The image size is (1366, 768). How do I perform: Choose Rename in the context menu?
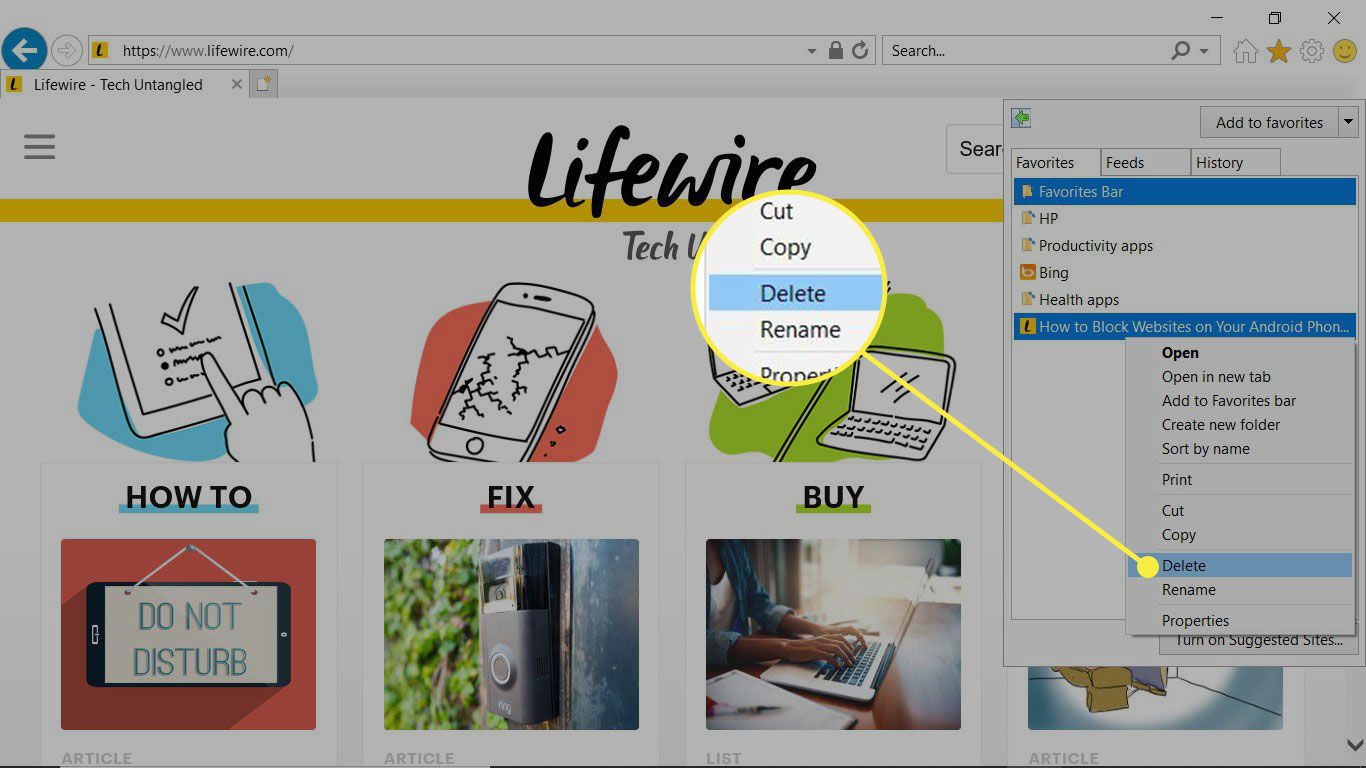[x=1240, y=589]
